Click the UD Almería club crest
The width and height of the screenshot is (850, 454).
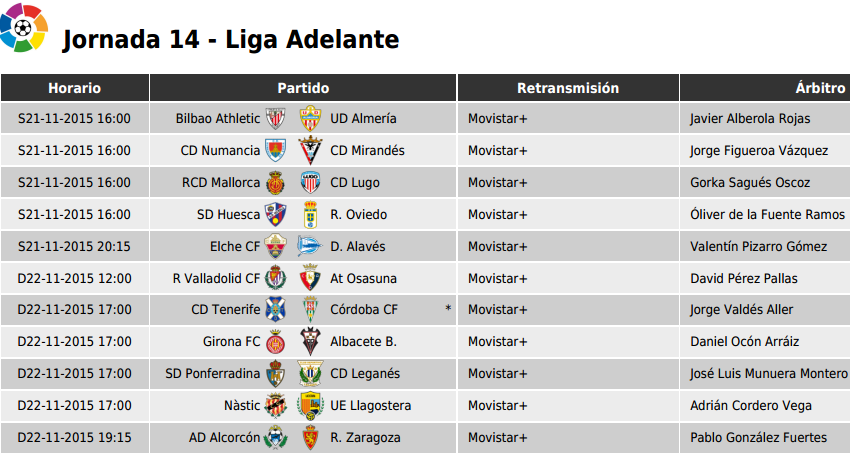coord(310,118)
